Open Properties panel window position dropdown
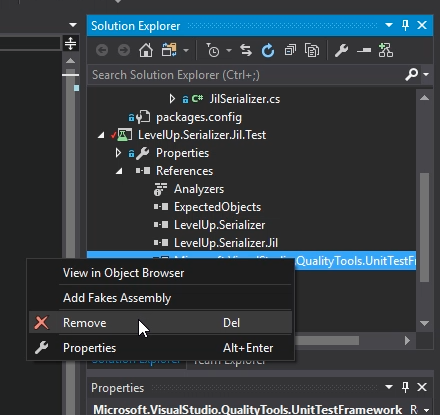The image size is (440, 415). pyautogui.click(x=389, y=387)
